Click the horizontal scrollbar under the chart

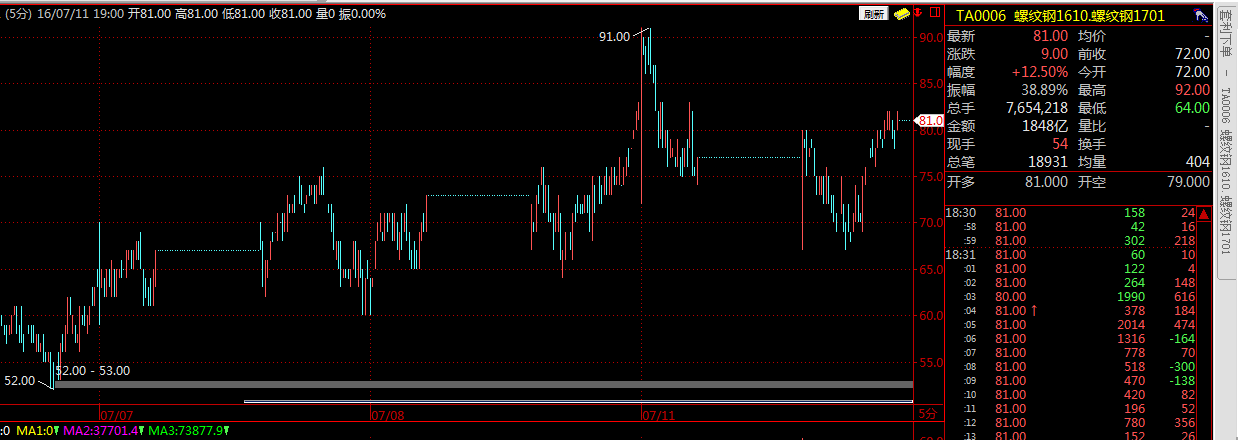tap(578, 402)
